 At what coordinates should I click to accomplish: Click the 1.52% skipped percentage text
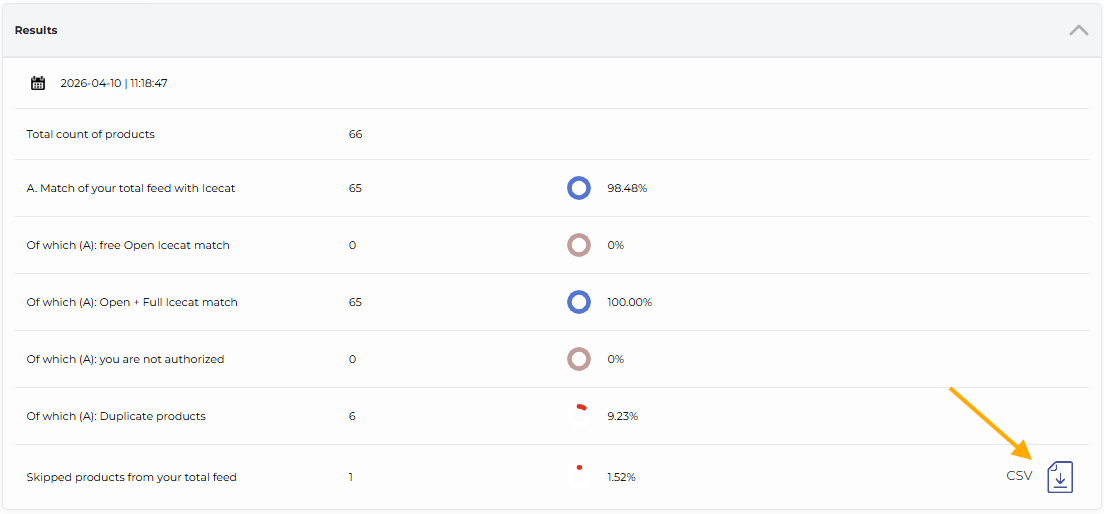pos(621,477)
